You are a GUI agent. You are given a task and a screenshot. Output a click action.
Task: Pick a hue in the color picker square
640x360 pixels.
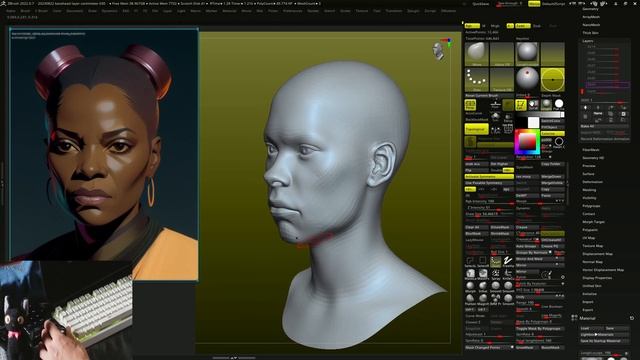(527, 142)
